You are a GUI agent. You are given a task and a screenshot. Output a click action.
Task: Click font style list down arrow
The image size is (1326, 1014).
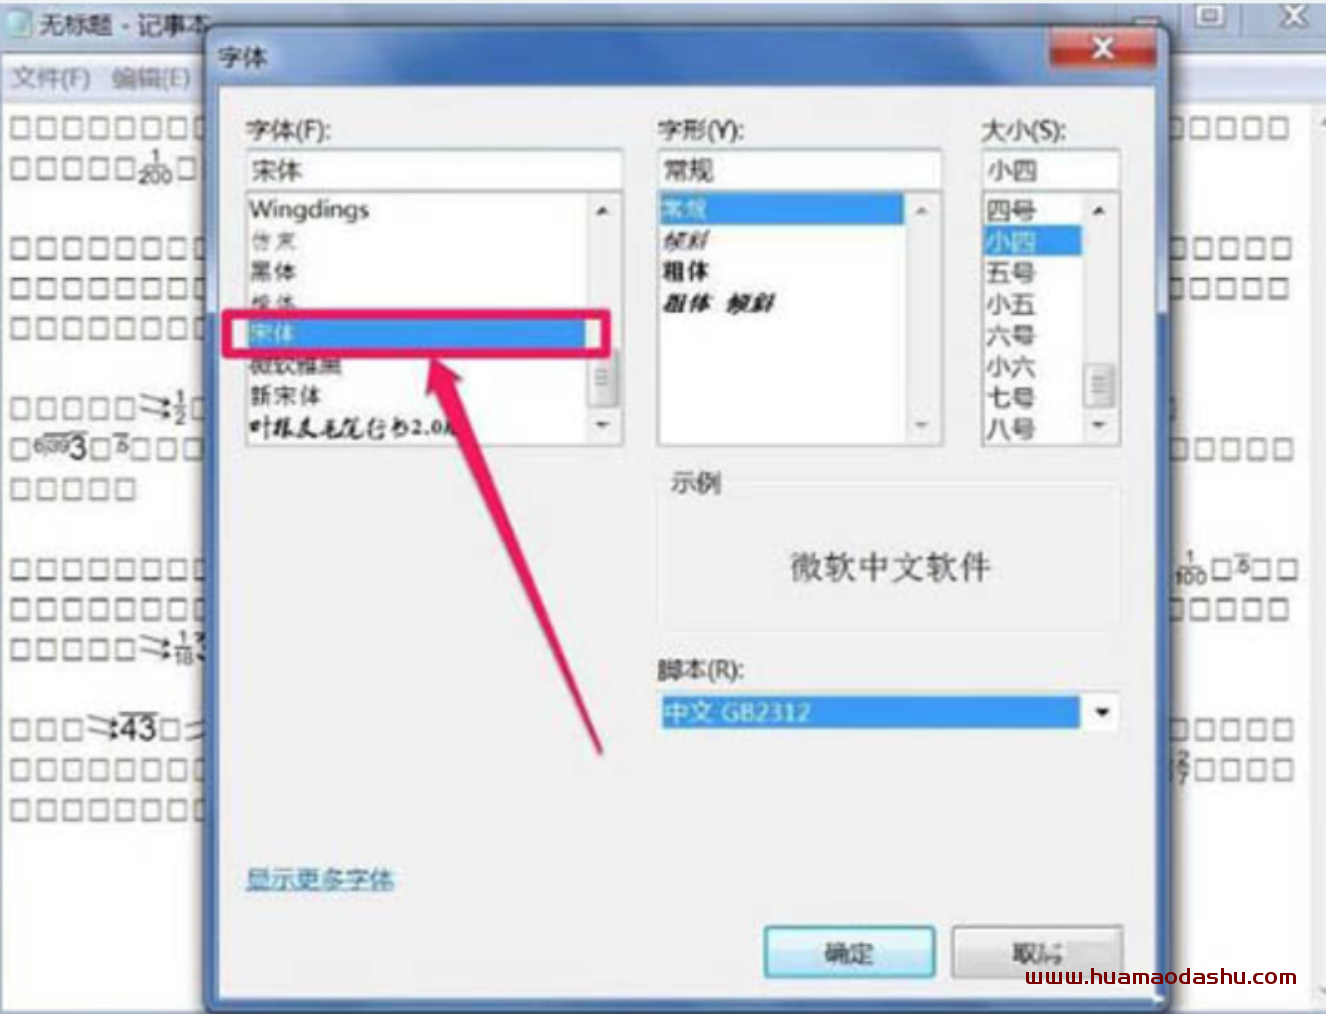(x=922, y=426)
